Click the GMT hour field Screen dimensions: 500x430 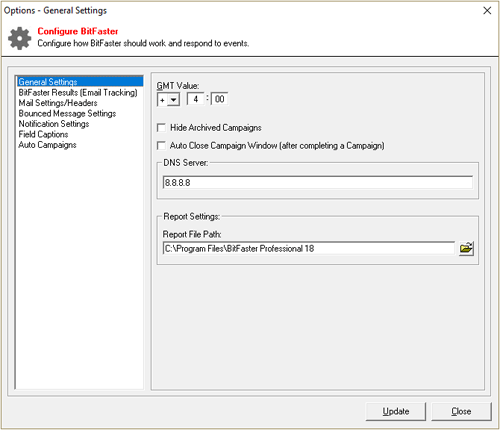[196, 99]
